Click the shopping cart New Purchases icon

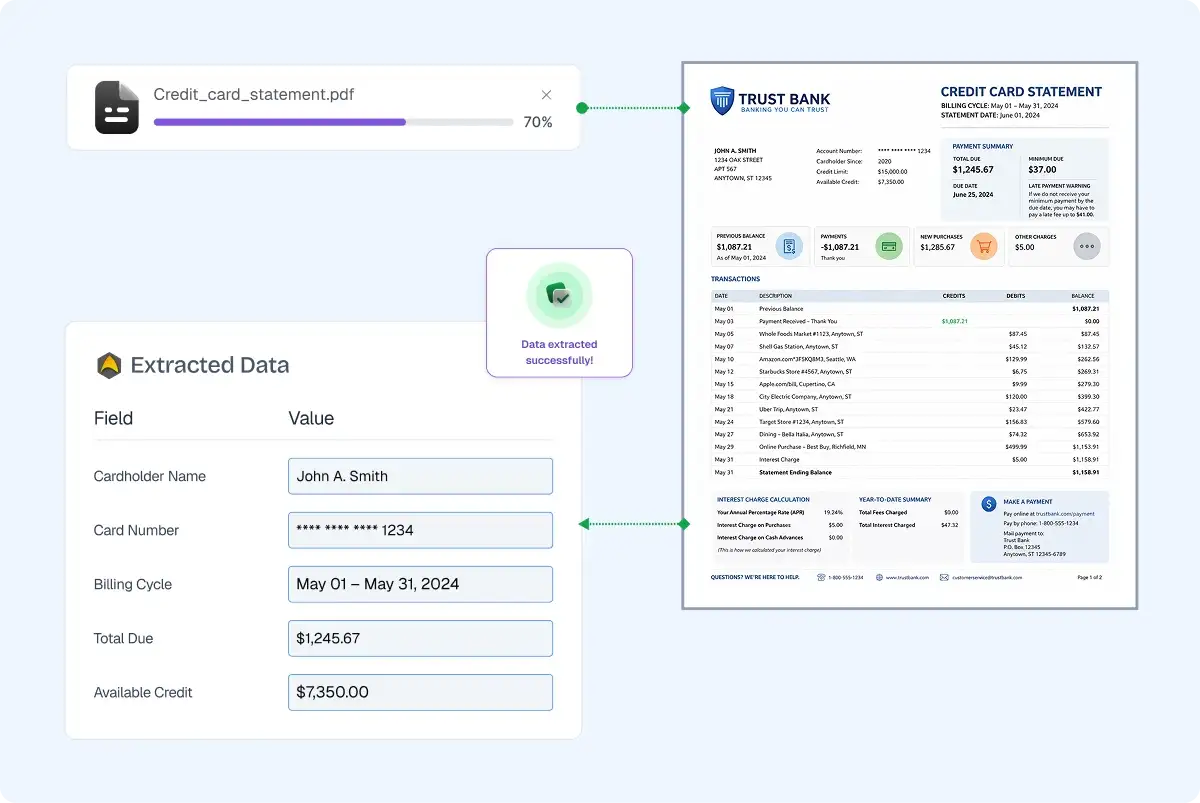click(x=984, y=245)
